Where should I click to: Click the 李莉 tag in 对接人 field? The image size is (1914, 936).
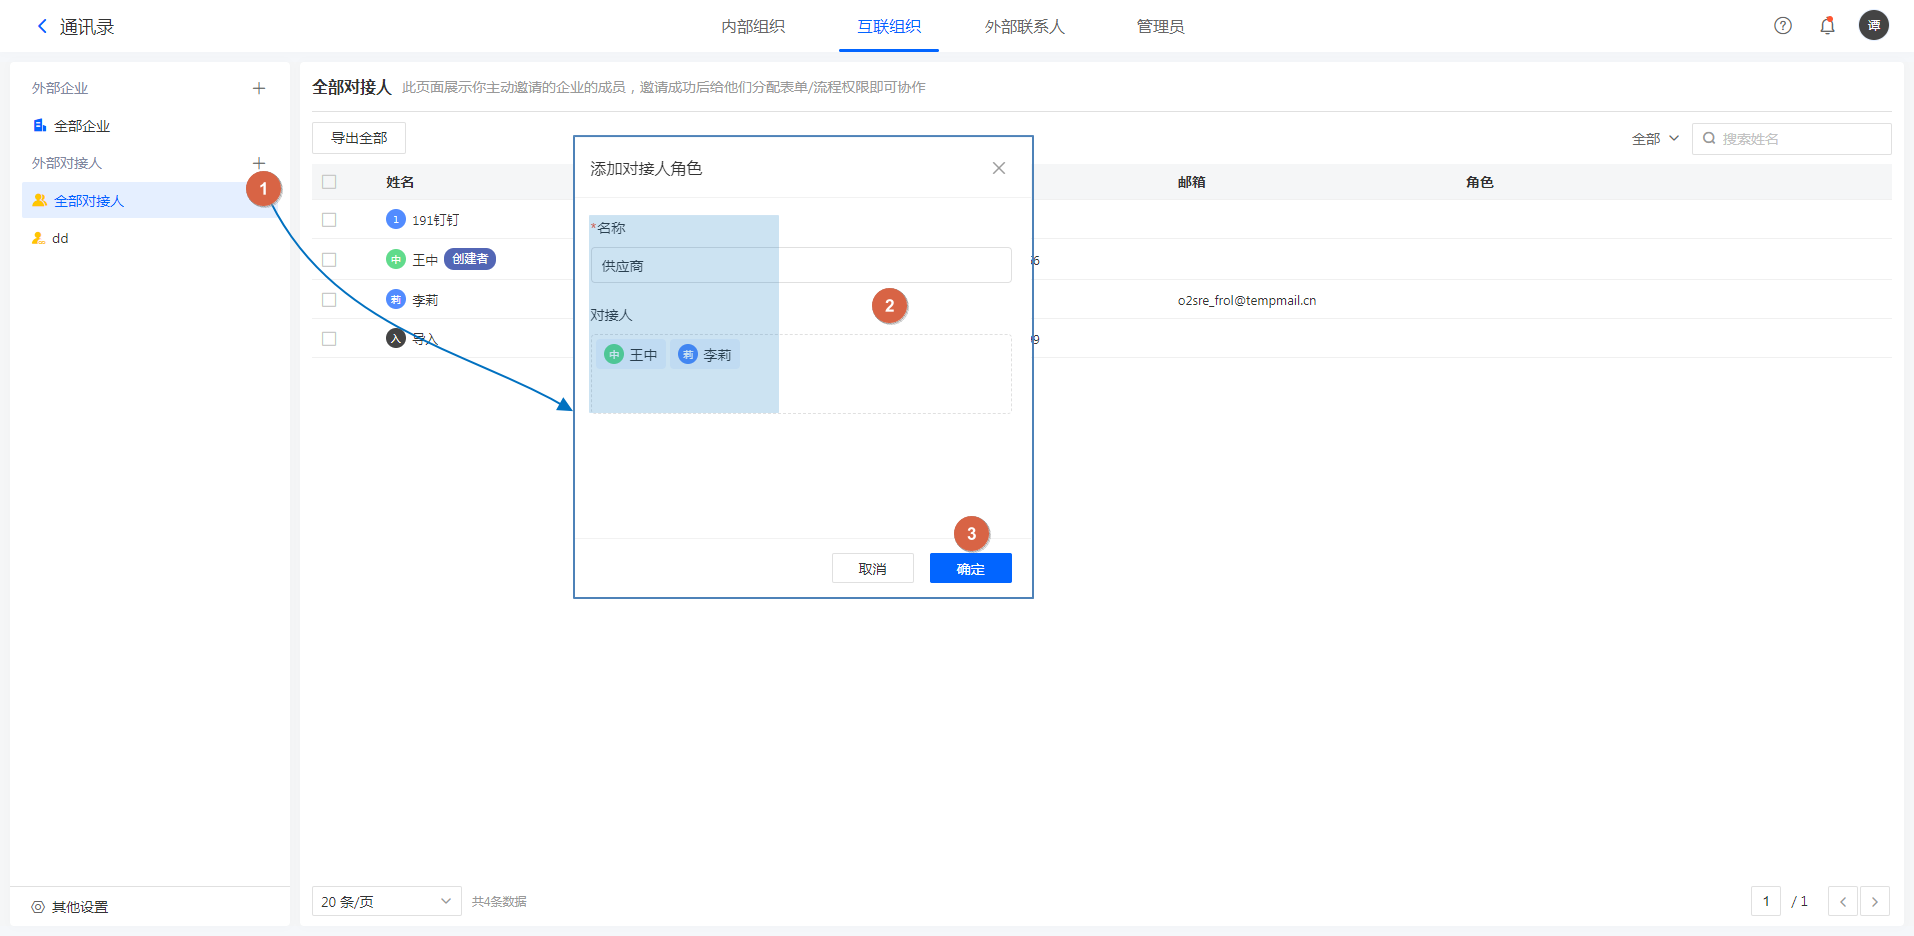click(x=705, y=355)
